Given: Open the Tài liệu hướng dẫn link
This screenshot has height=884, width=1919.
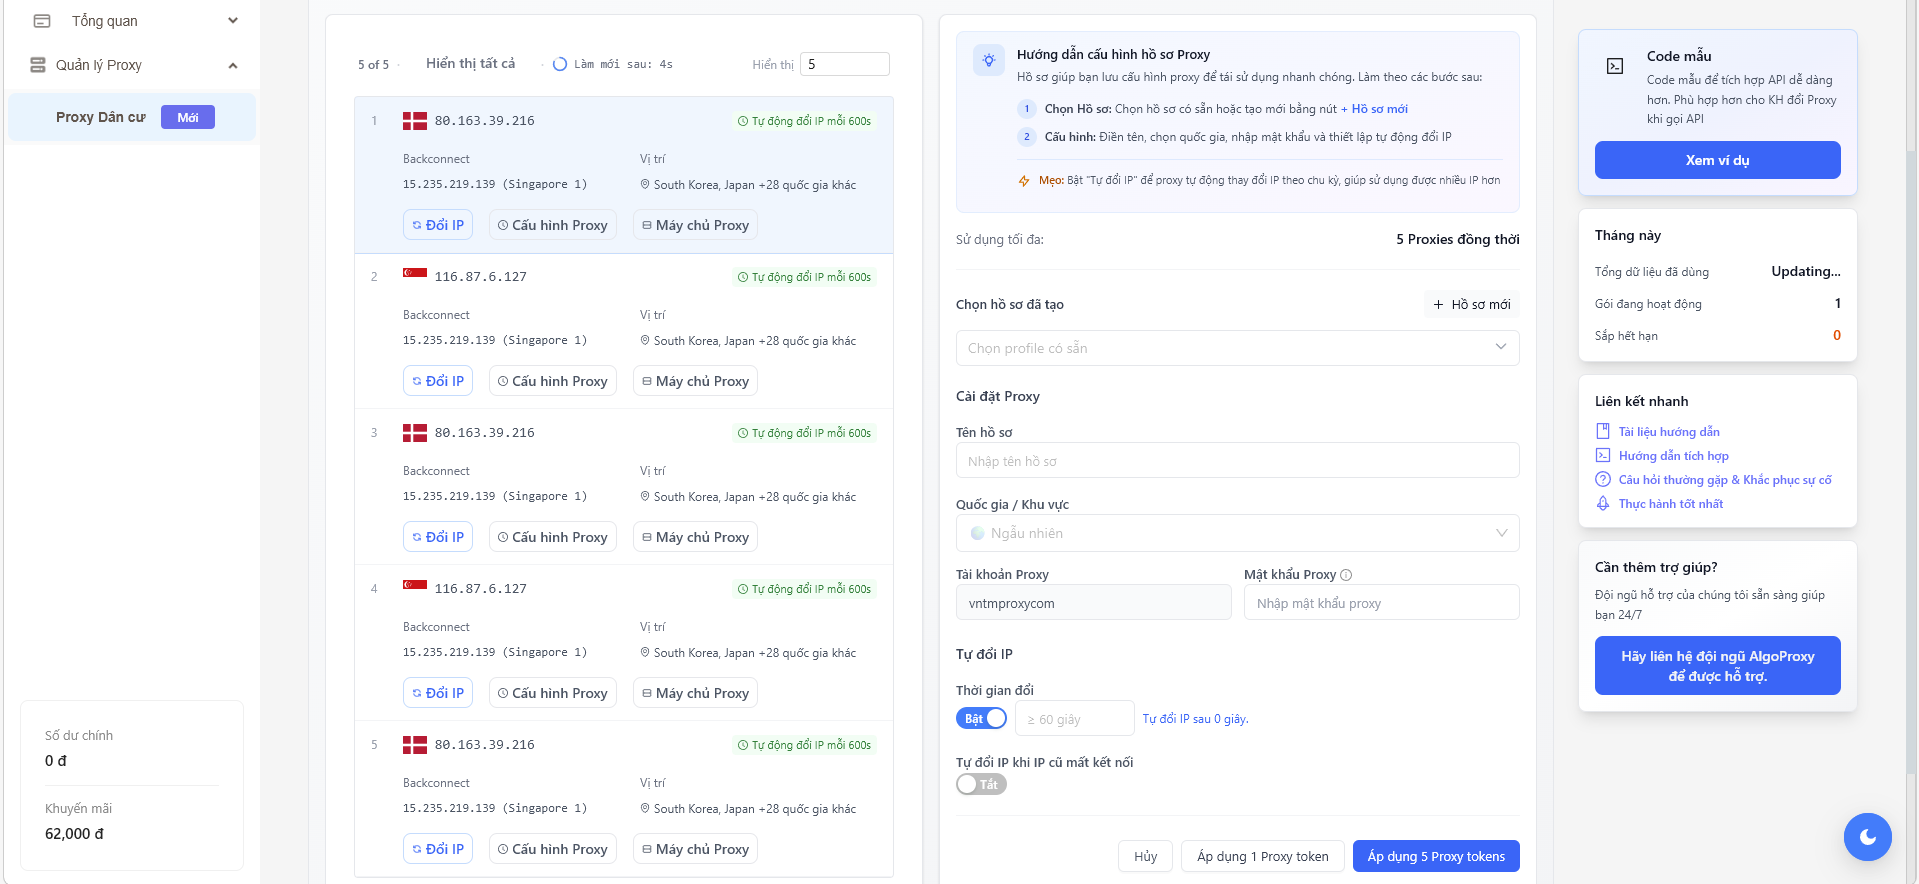Looking at the screenshot, I should click(1668, 432).
